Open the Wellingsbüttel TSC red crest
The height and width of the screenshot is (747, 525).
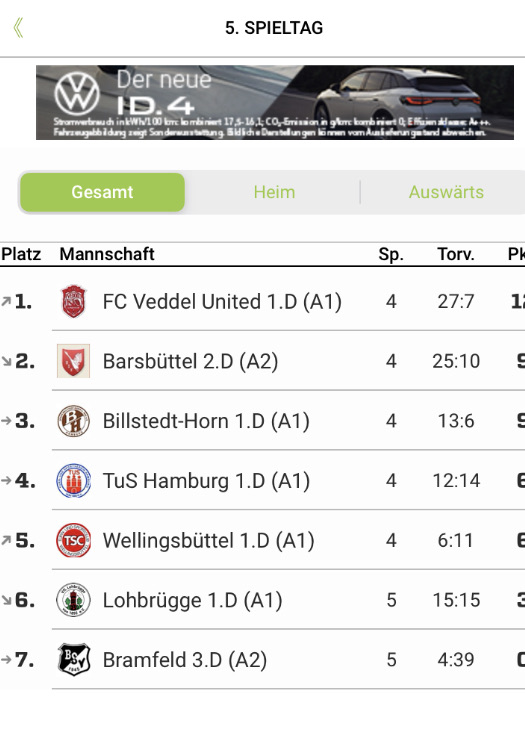(73, 540)
